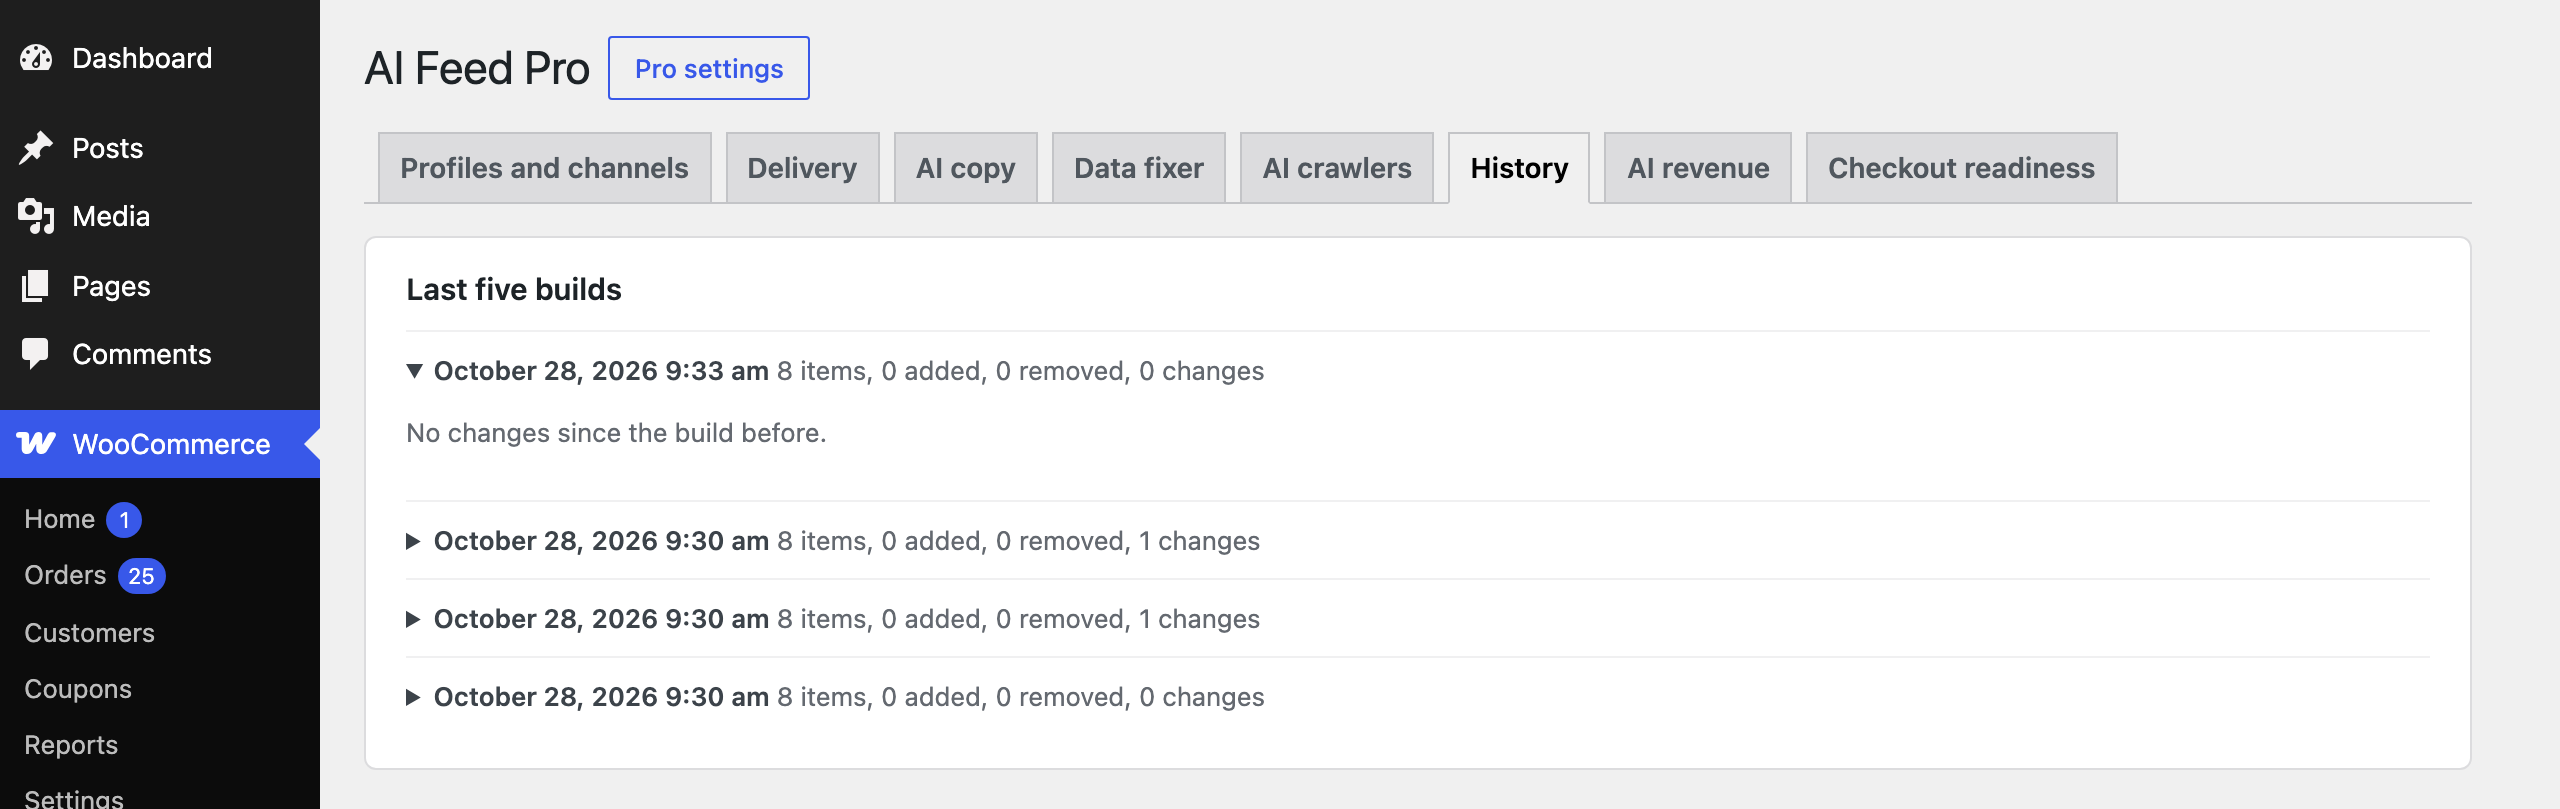
Task: Expand the 9:30 am build with 0 changes
Action: pos(413,697)
